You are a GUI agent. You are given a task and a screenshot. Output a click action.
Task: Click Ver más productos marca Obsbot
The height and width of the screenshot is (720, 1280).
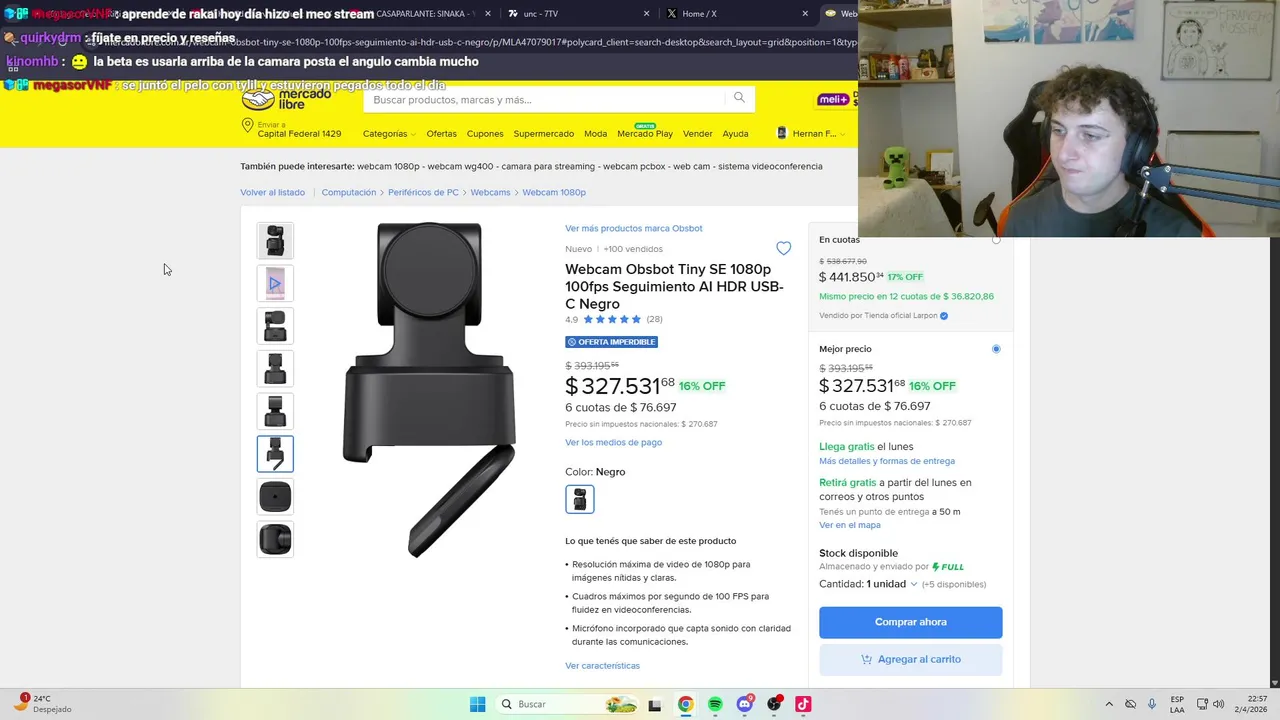(634, 228)
